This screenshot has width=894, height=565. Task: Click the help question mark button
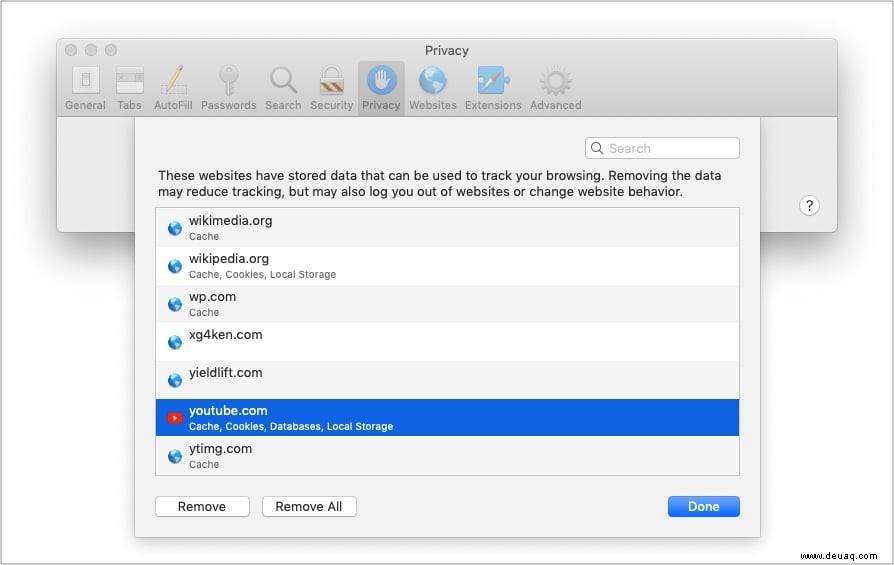809,205
